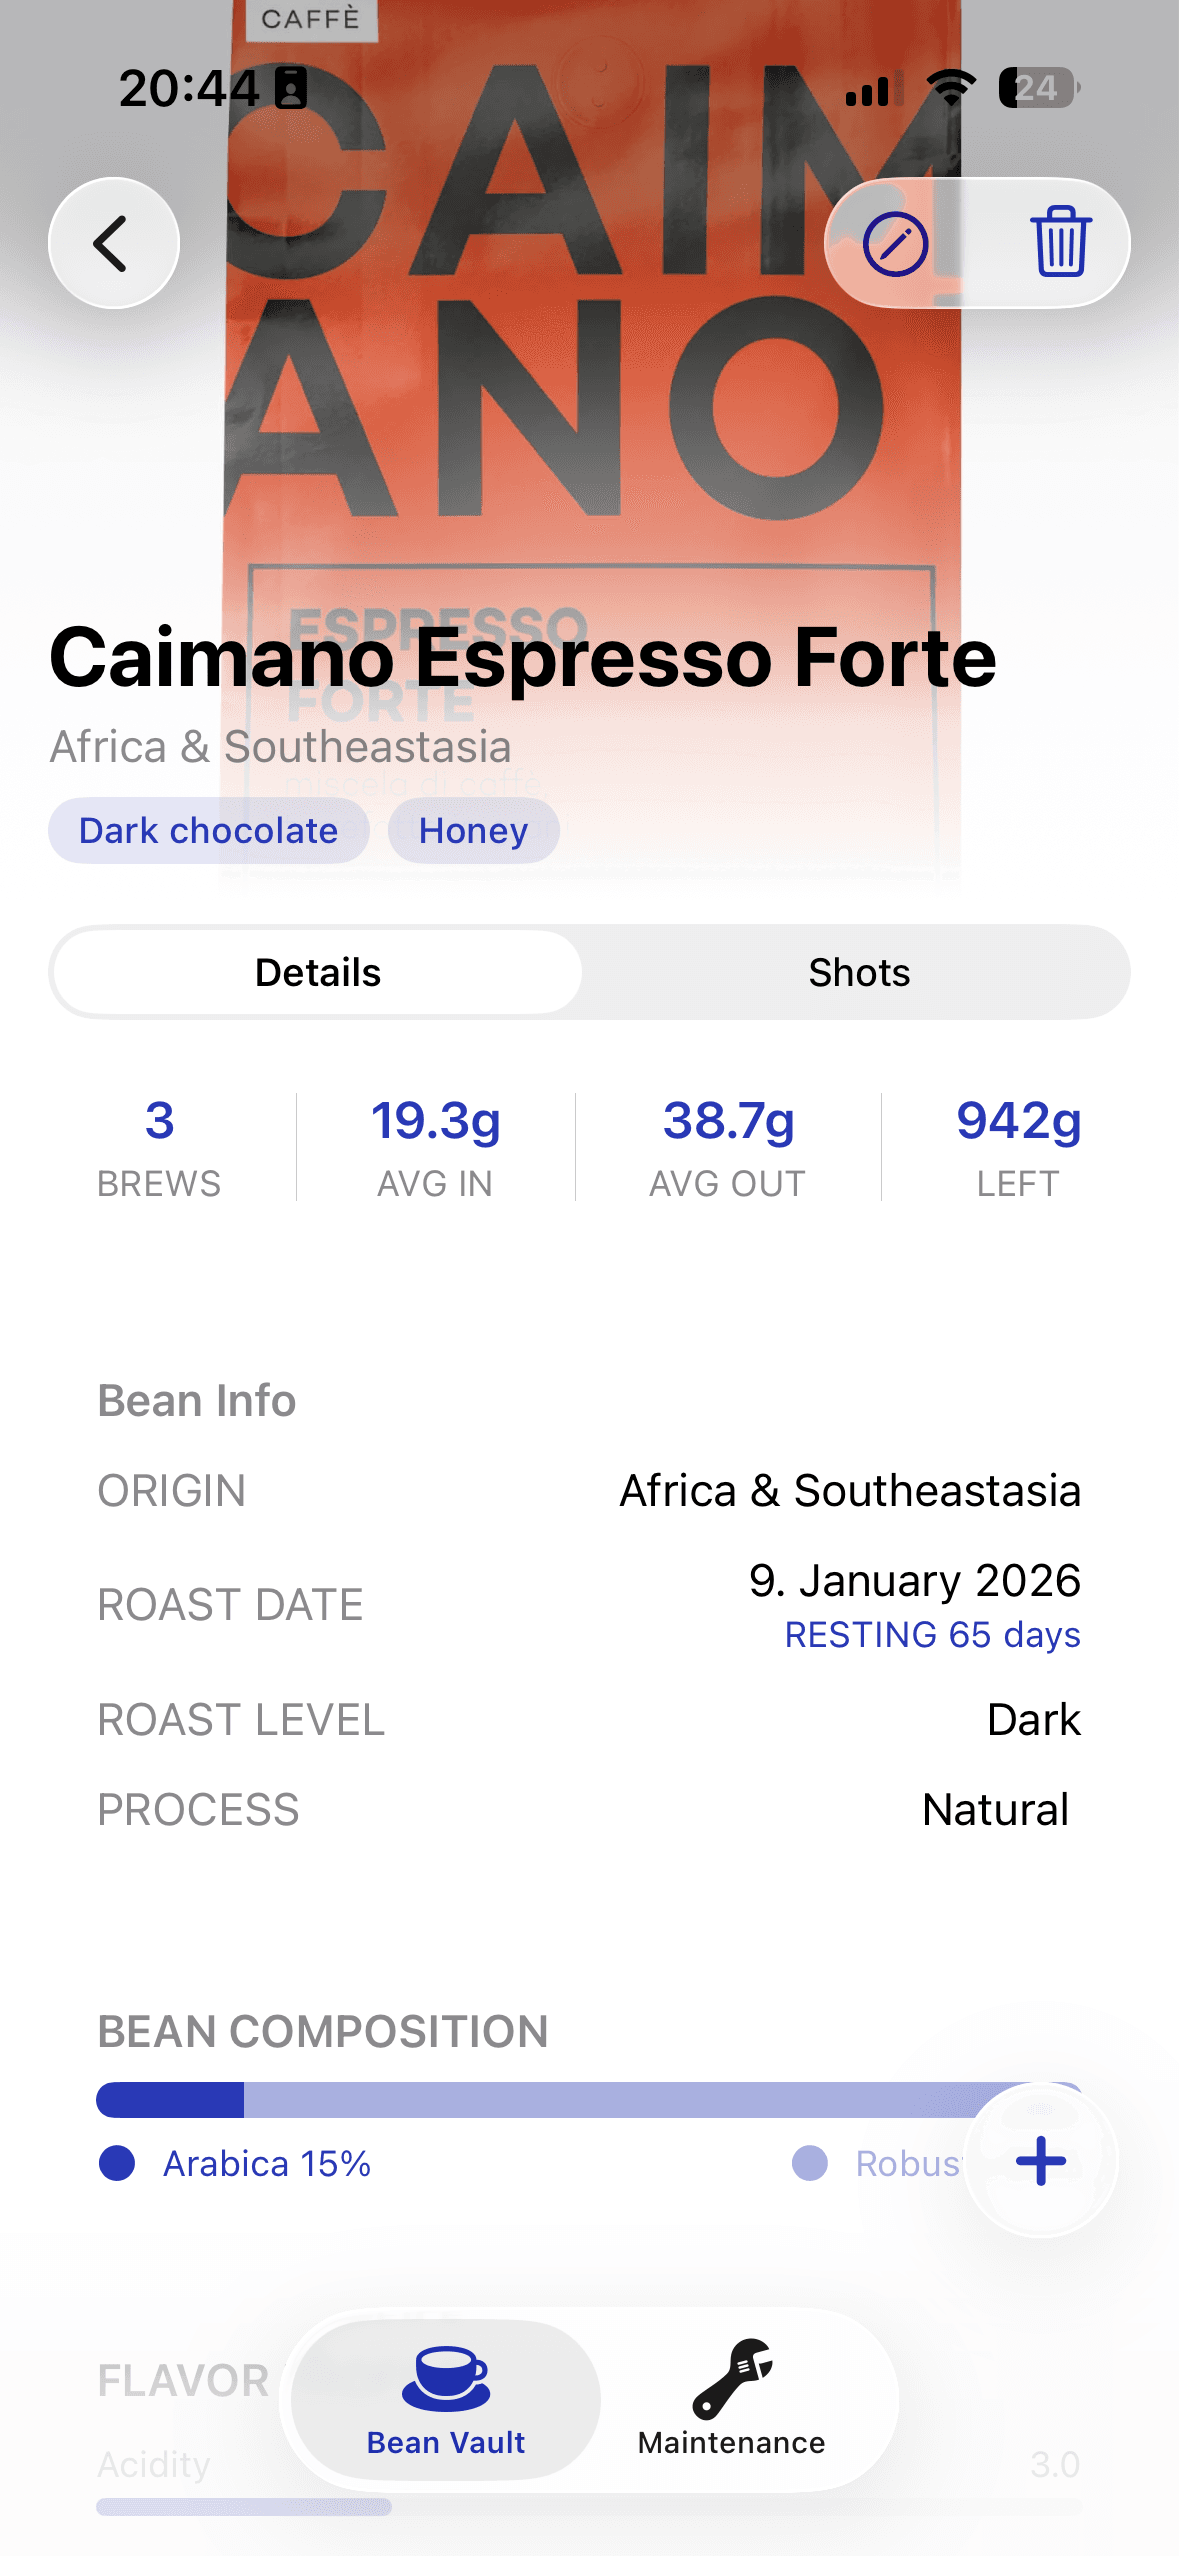Tap the back chevron button
Screen dimensions: 1179x2556
point(113,243)
